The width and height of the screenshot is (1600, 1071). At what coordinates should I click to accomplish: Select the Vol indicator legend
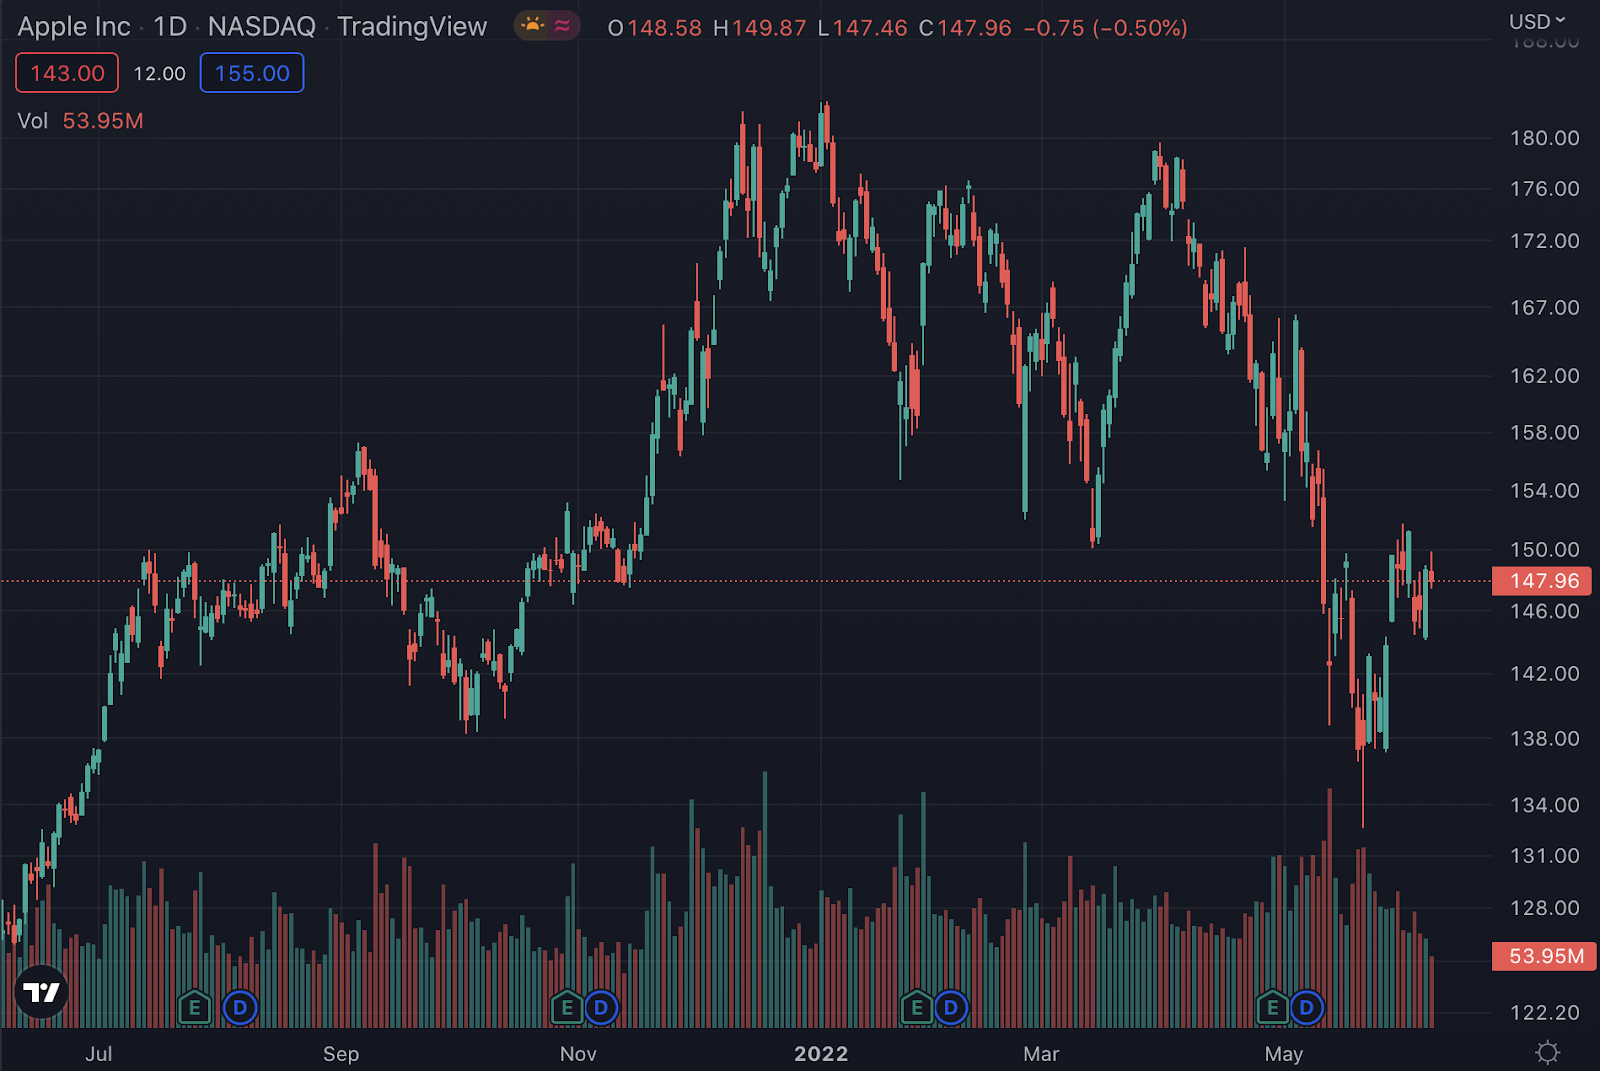33,121
